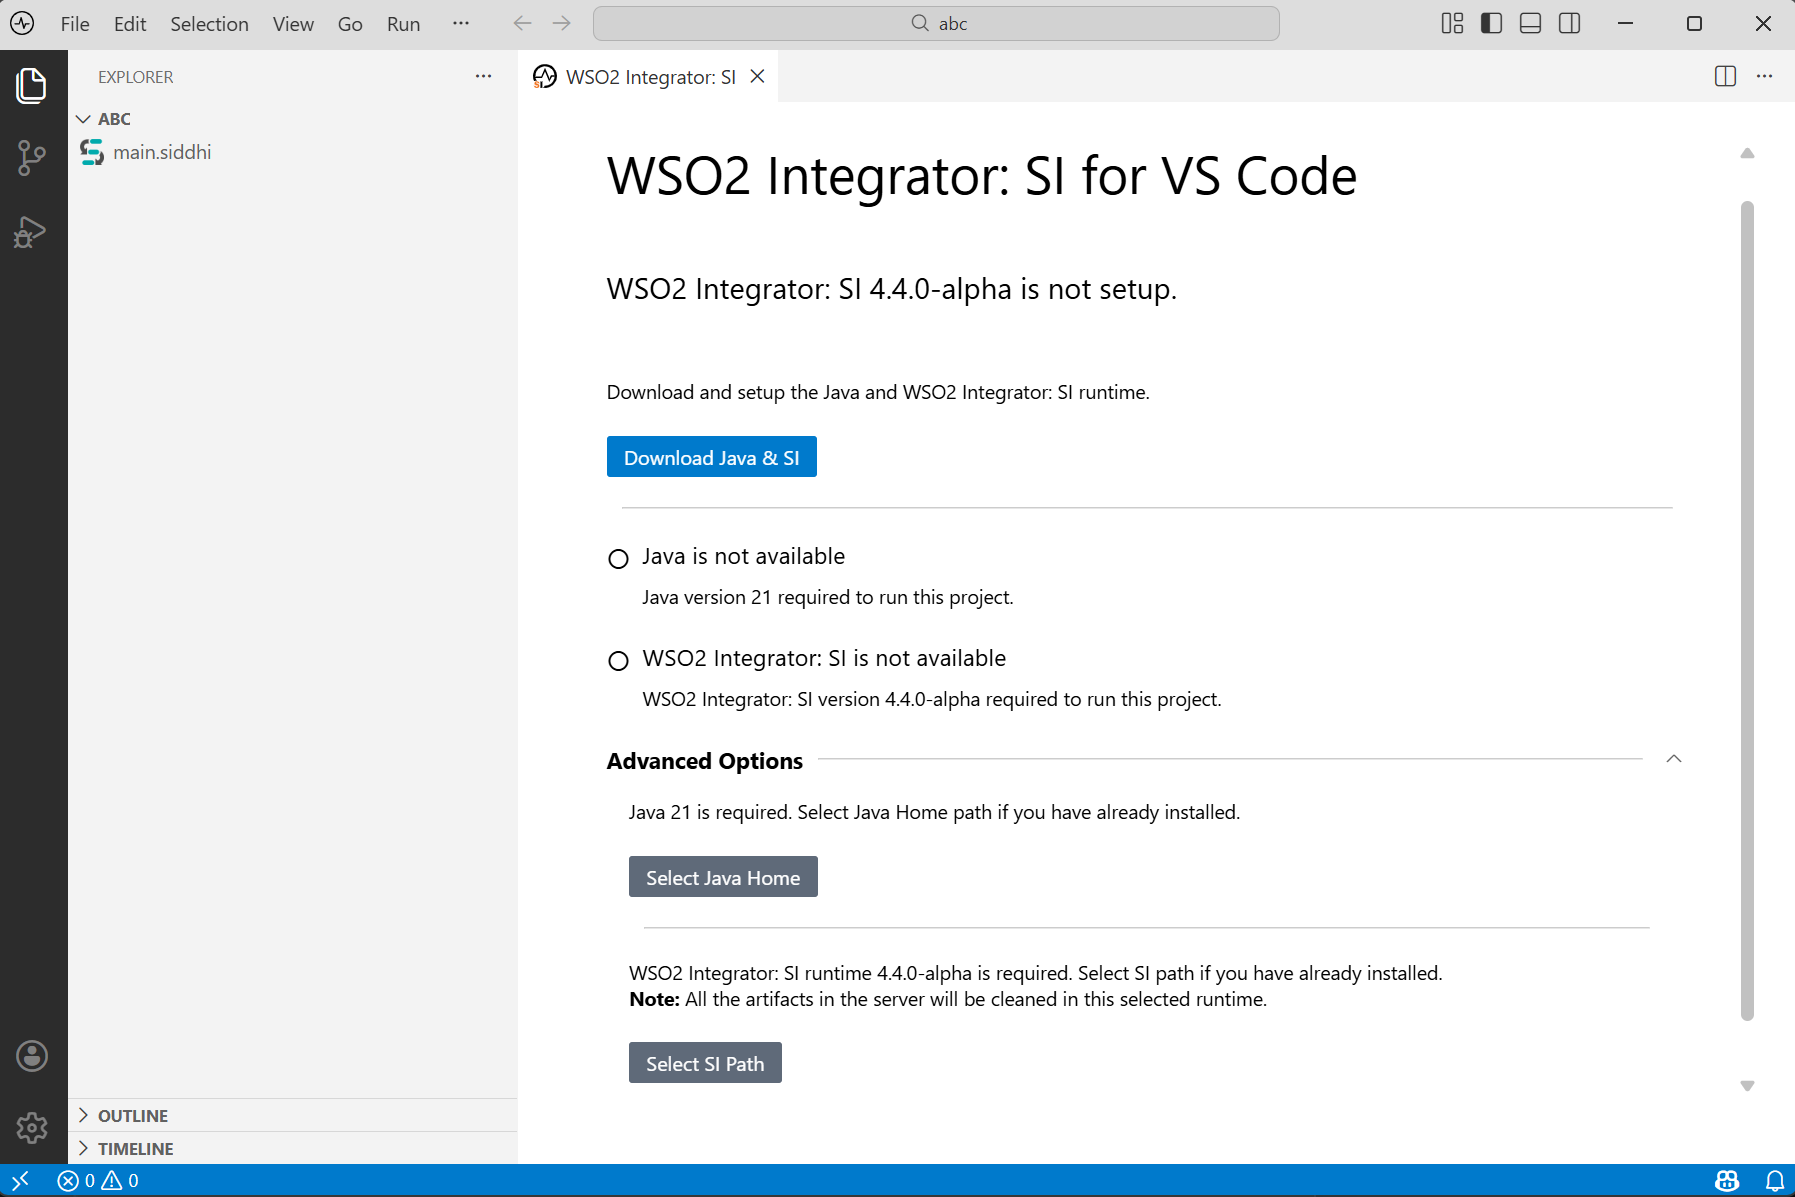The height and width of the screenshot is (1197, 1795).
Task: Click 'WSO2 Integrator: SI 4.4.0-alpha is not setup.' text
Action: [892, 289]
